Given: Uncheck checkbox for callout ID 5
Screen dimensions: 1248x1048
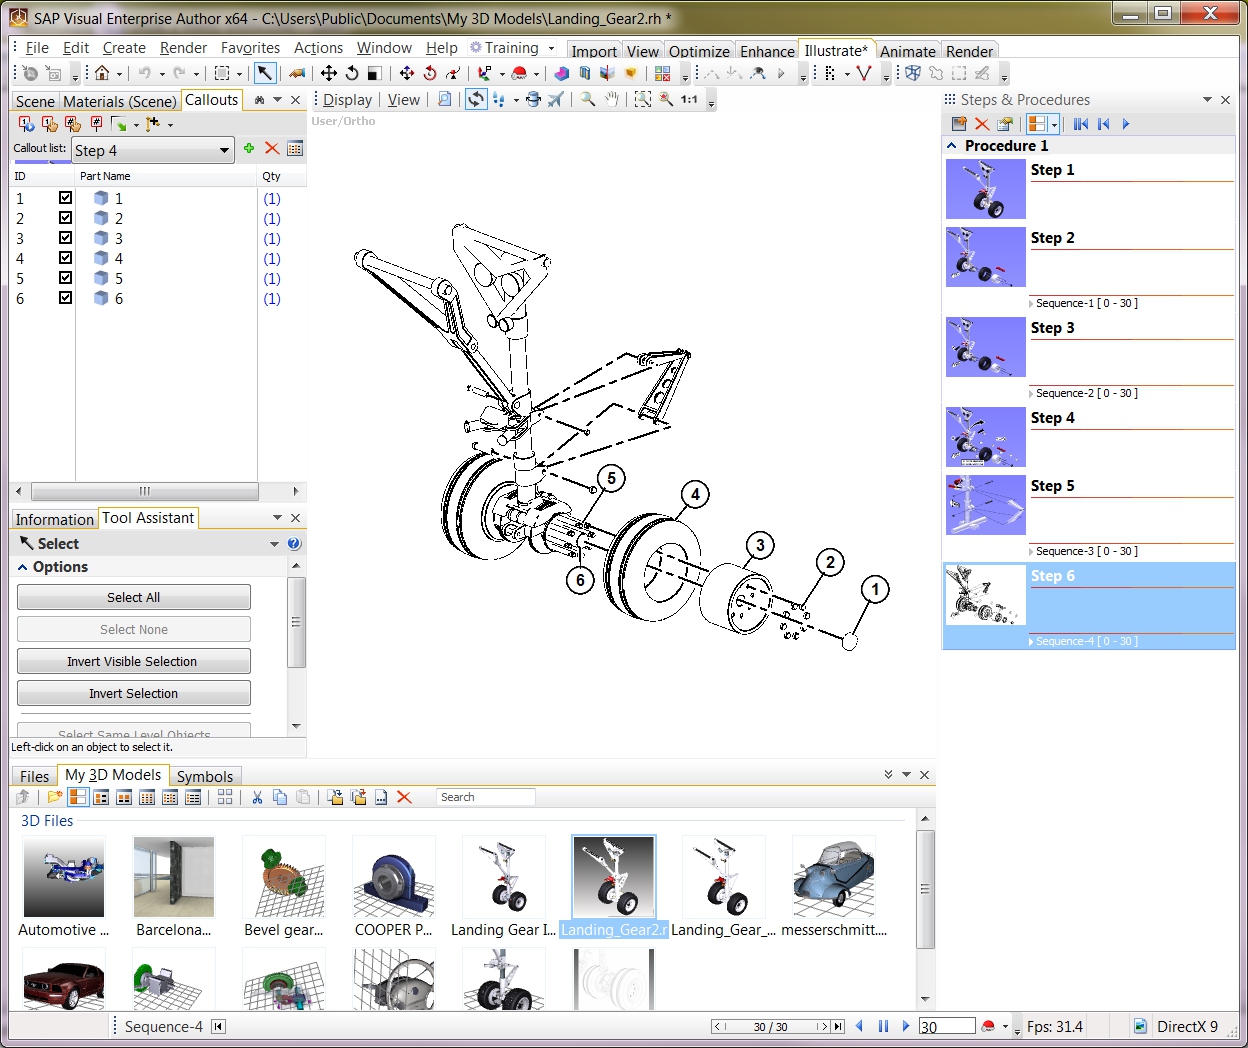Looking at the screenshot, I should tap(65, 278).
